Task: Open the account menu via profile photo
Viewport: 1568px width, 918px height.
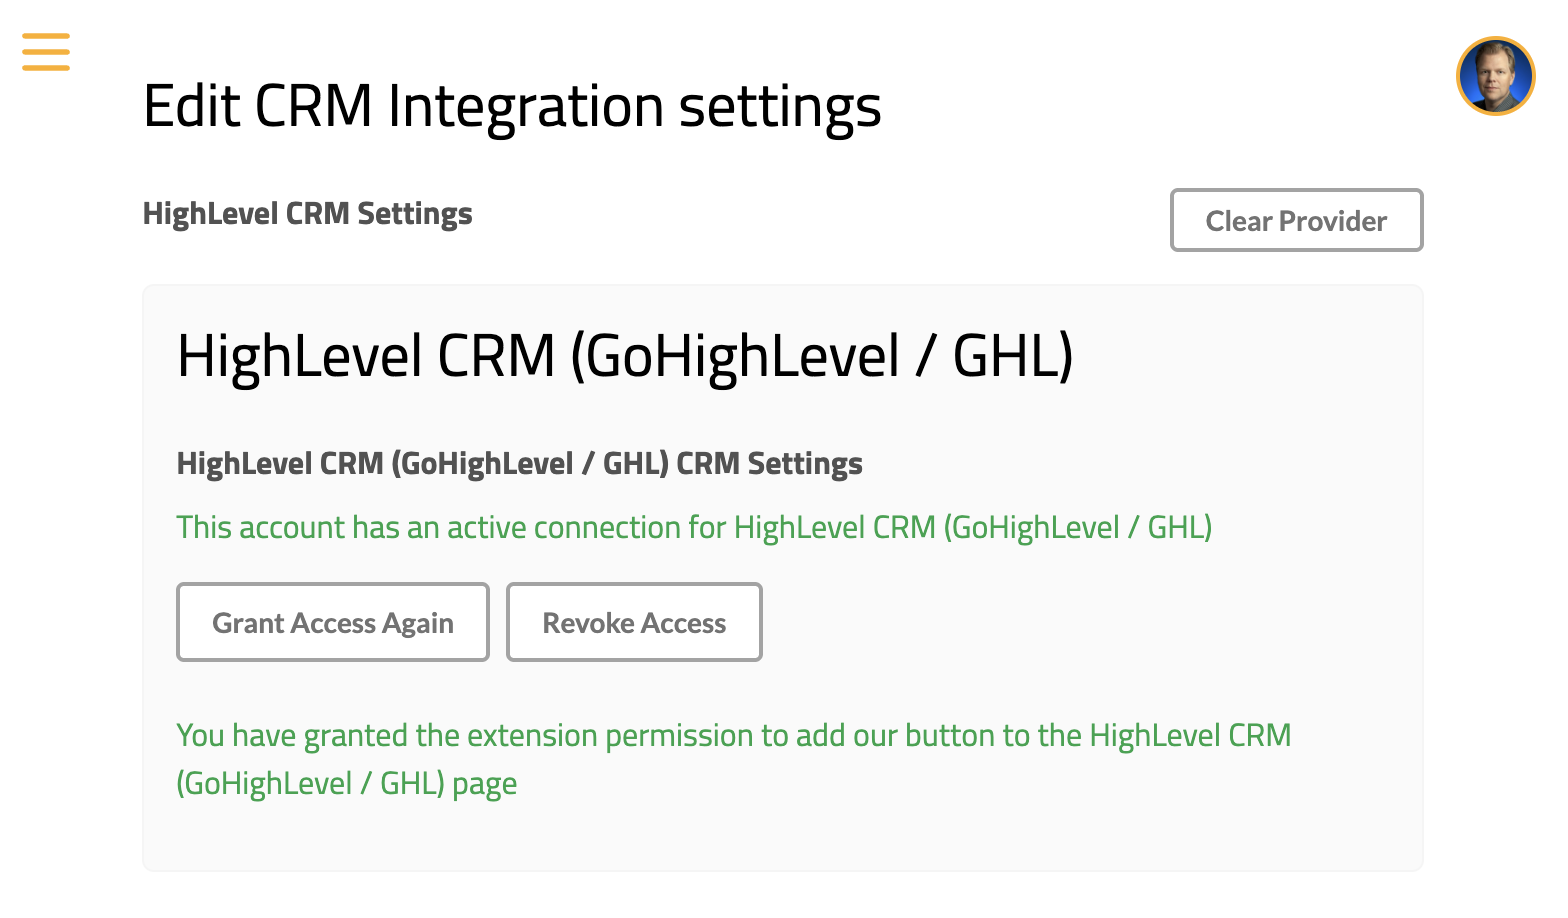Action: (1495, 76)
